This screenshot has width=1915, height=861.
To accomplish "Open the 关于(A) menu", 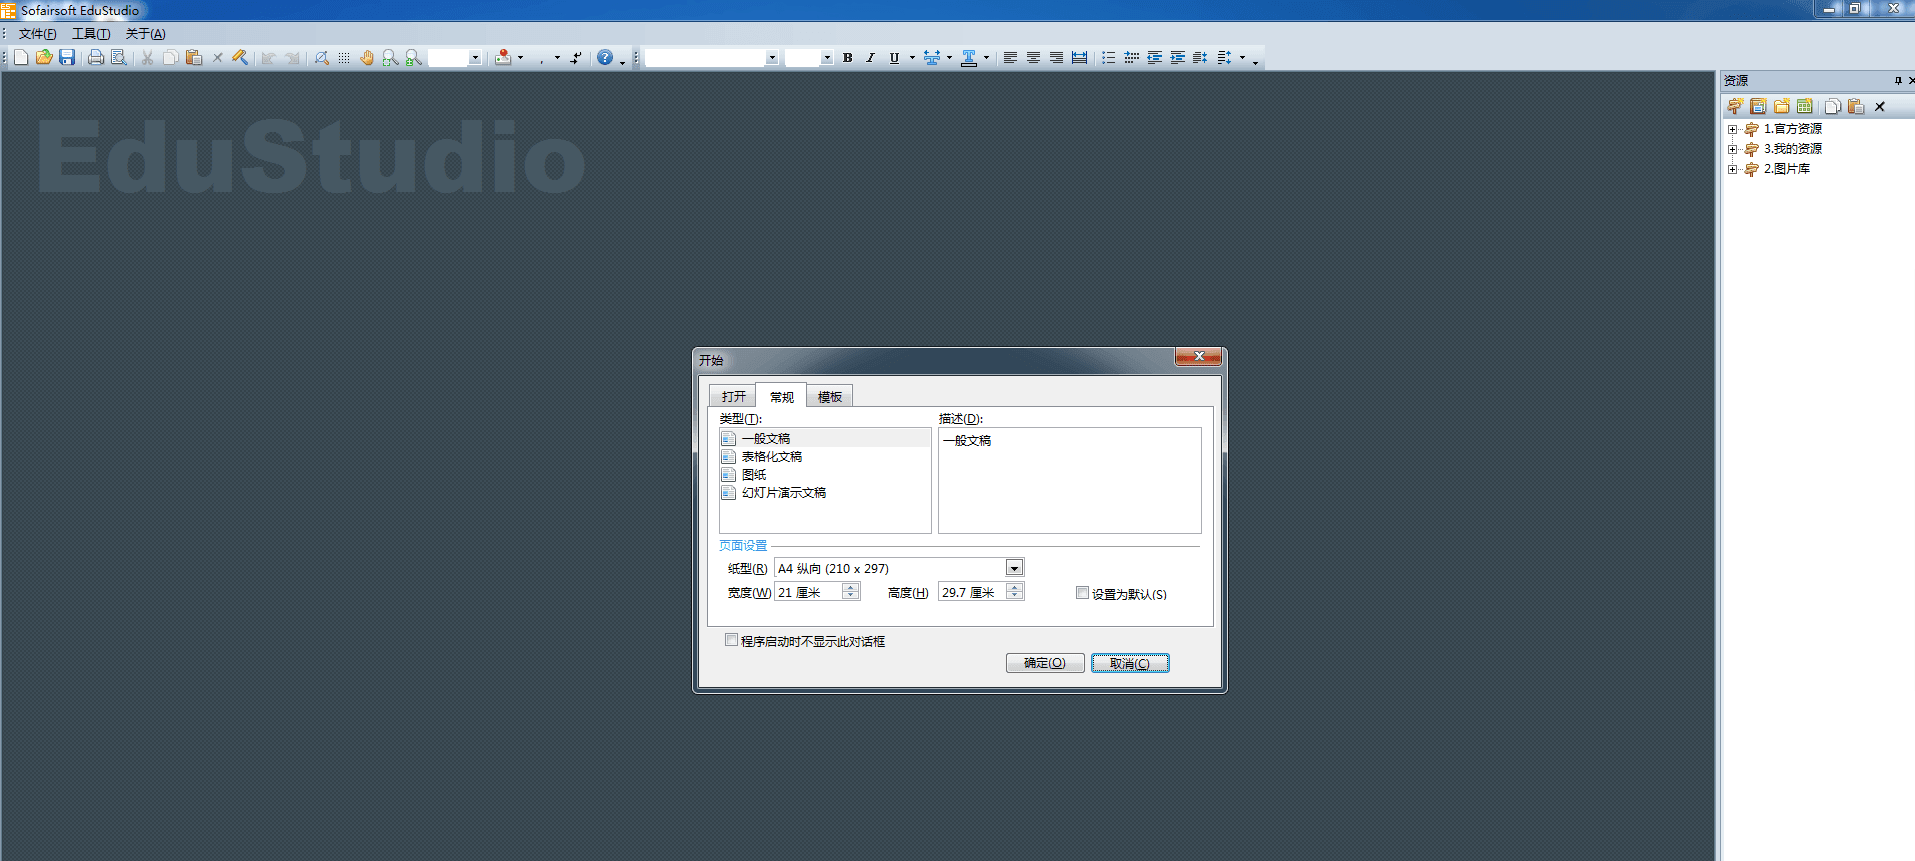I will point(145,34).
